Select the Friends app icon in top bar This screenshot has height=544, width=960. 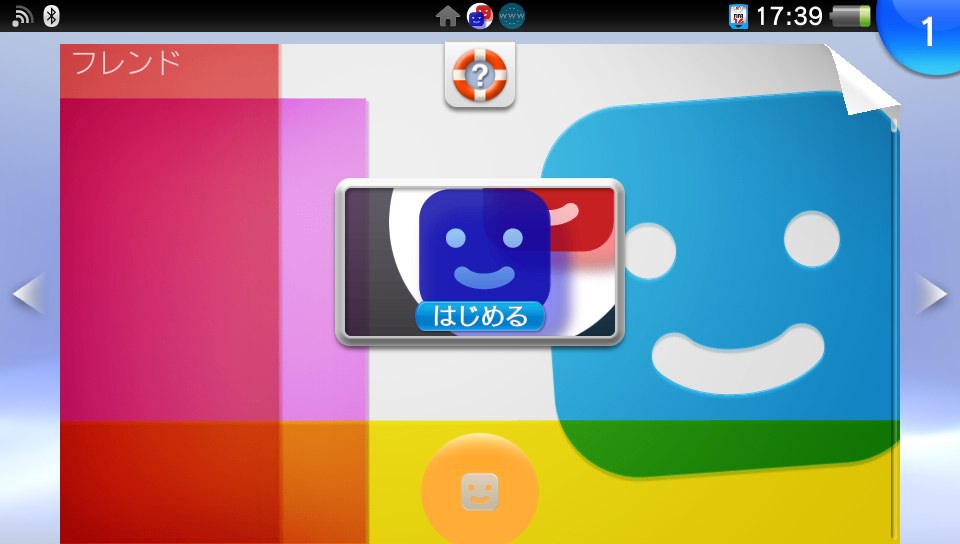(x=480, y=16)
